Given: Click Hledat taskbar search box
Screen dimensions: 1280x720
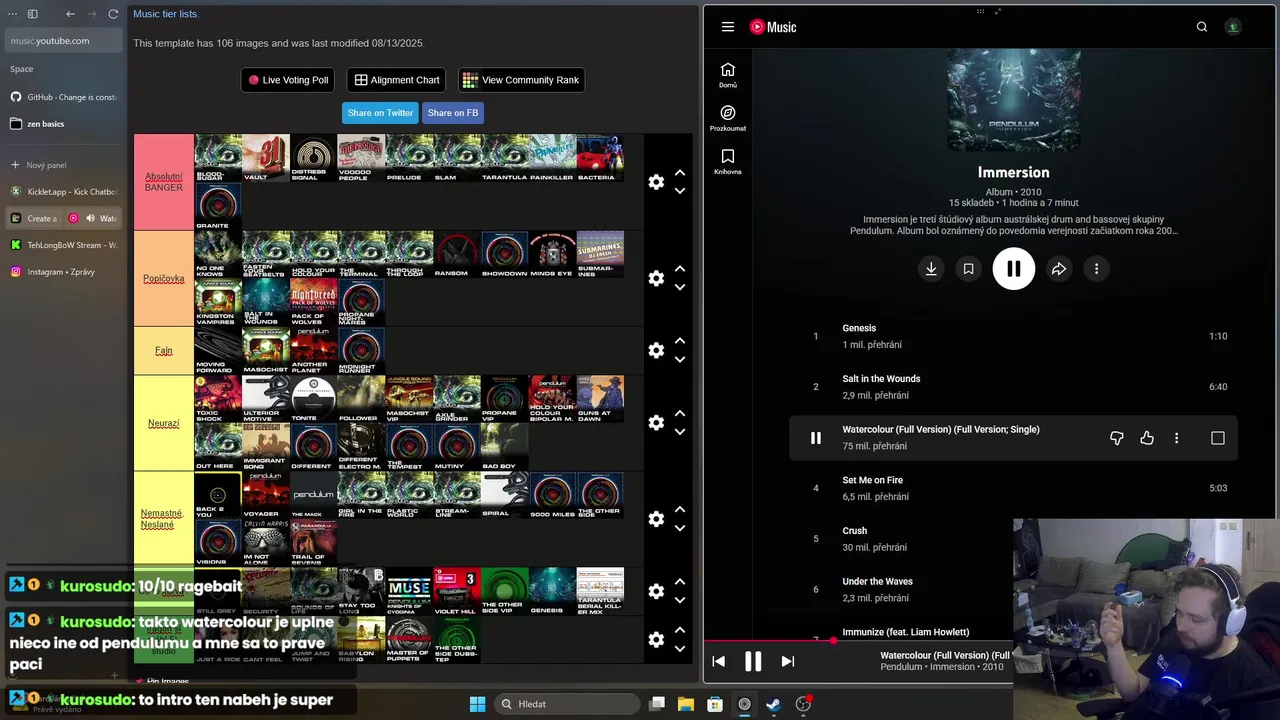Looking at the screenshot, I should pyautogui.click(x=568, y=704).
